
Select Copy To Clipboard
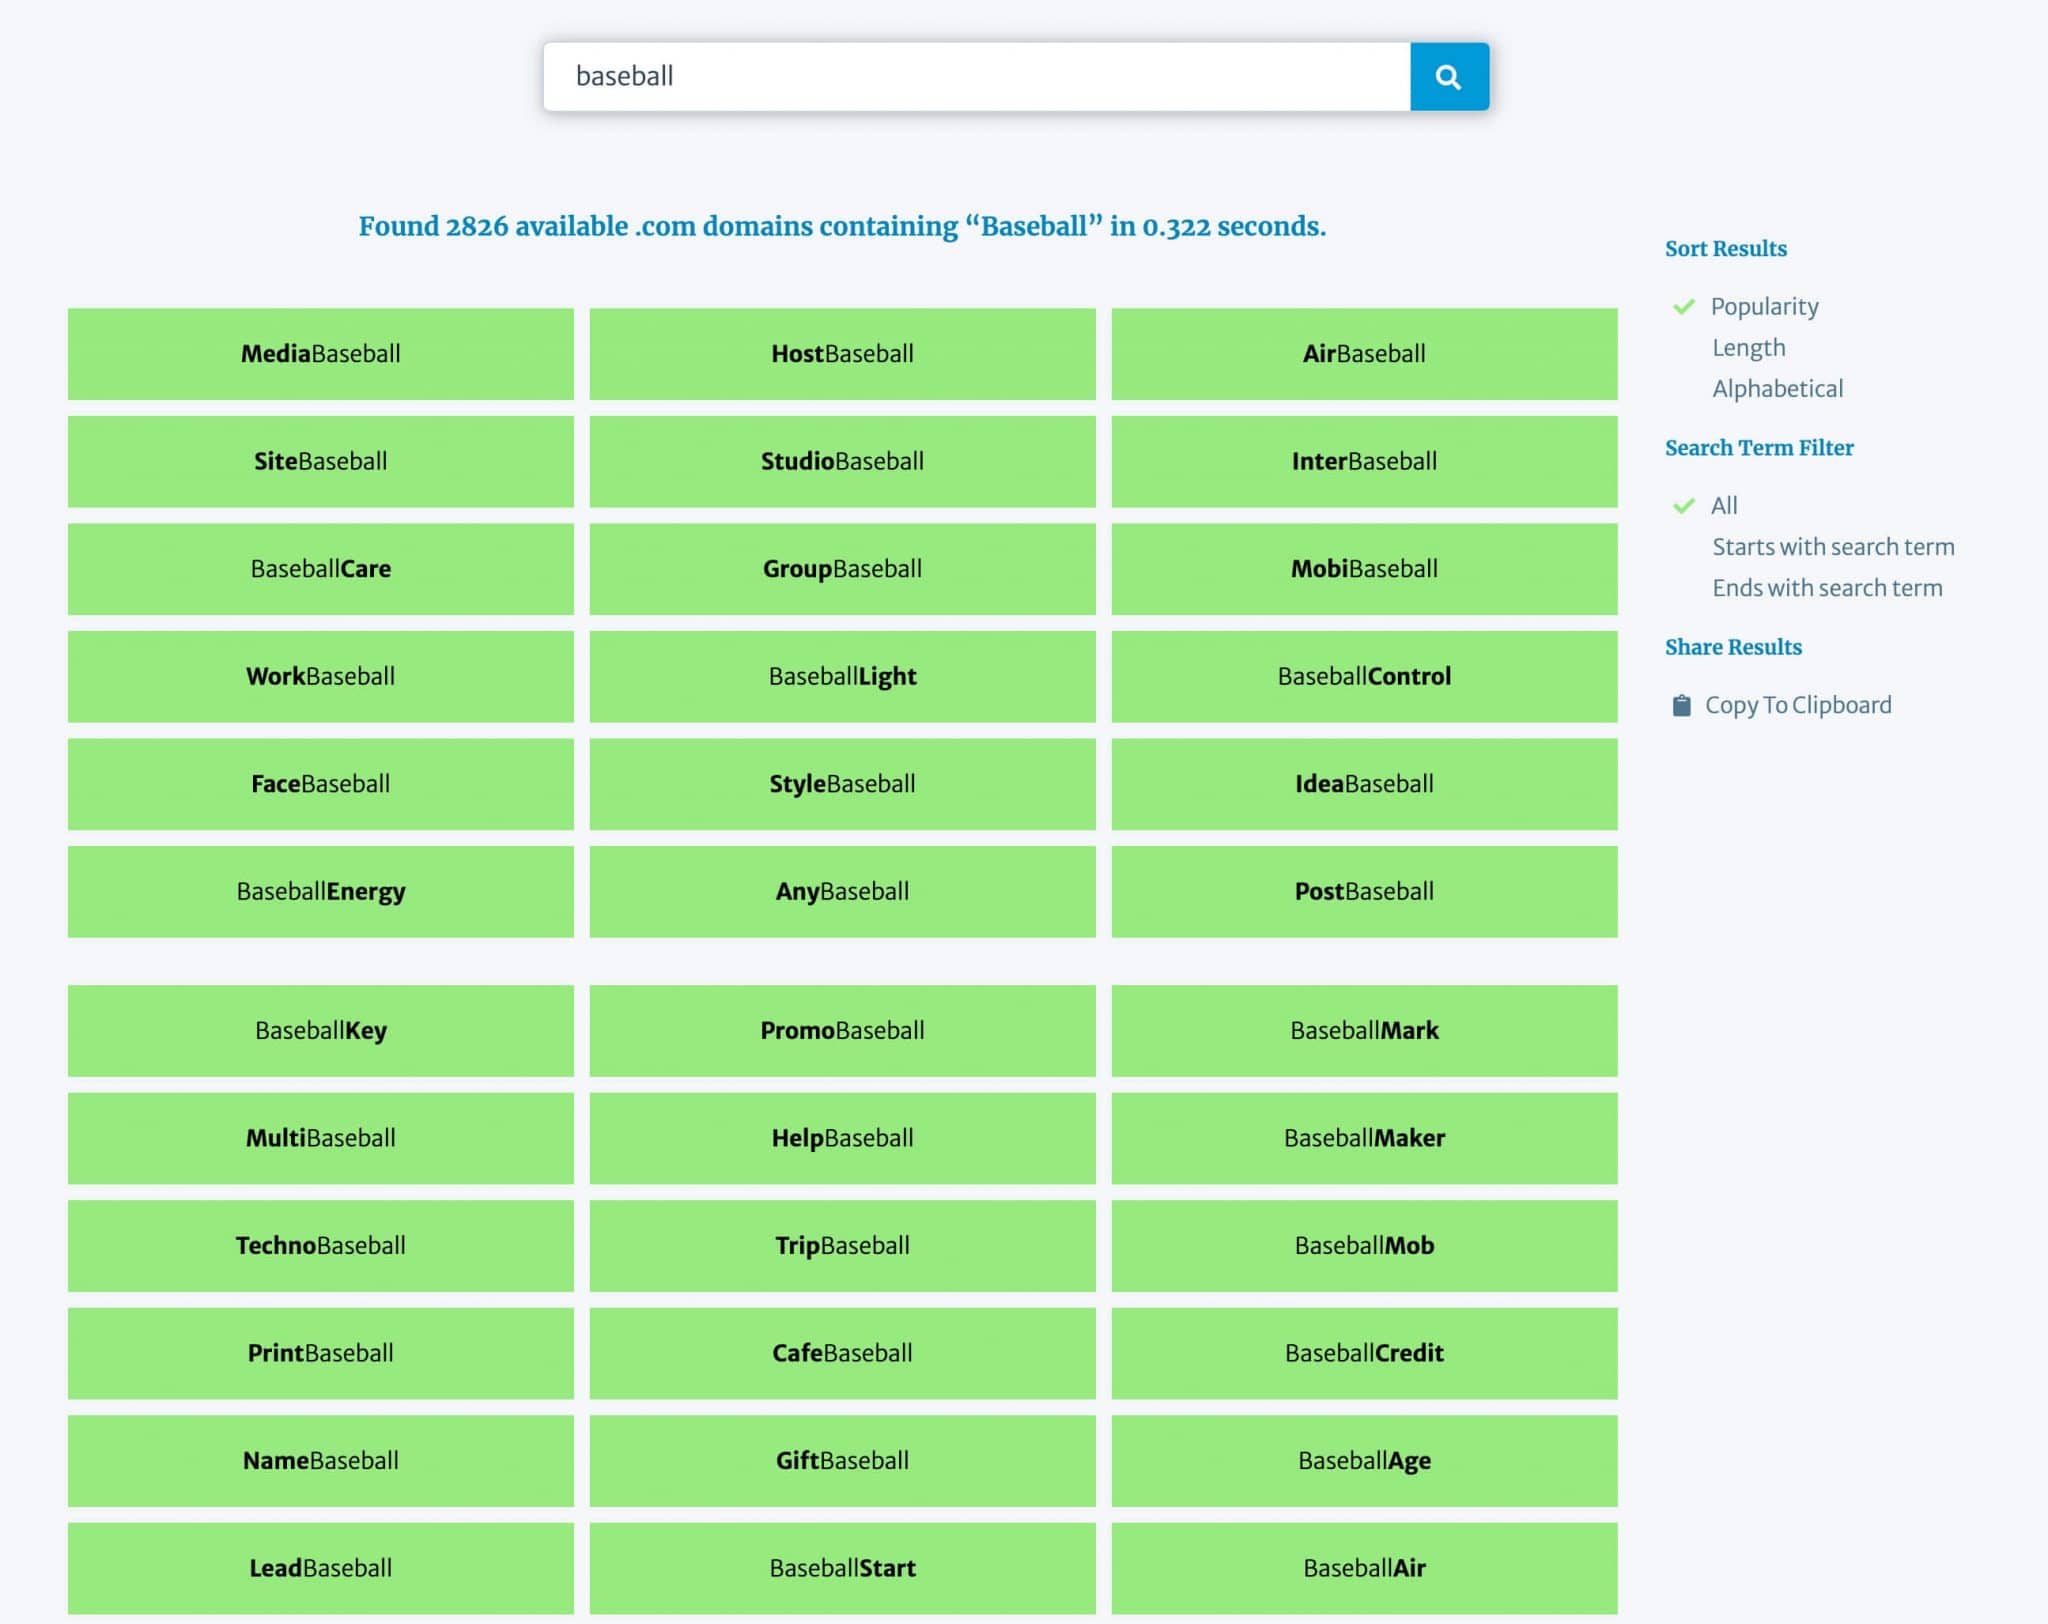coord(1798,704)
